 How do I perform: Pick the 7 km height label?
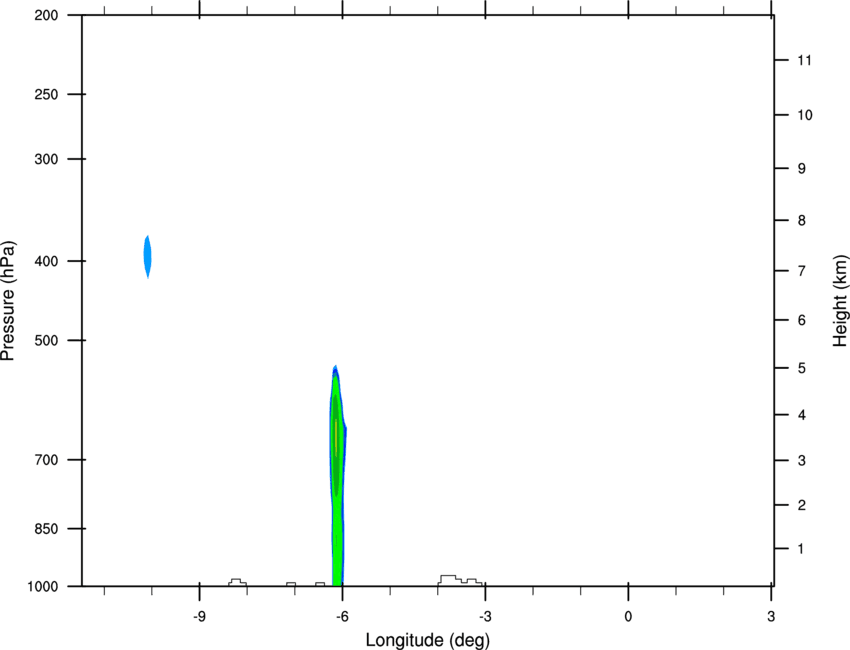pyautogui.click(x=801, y=271)
